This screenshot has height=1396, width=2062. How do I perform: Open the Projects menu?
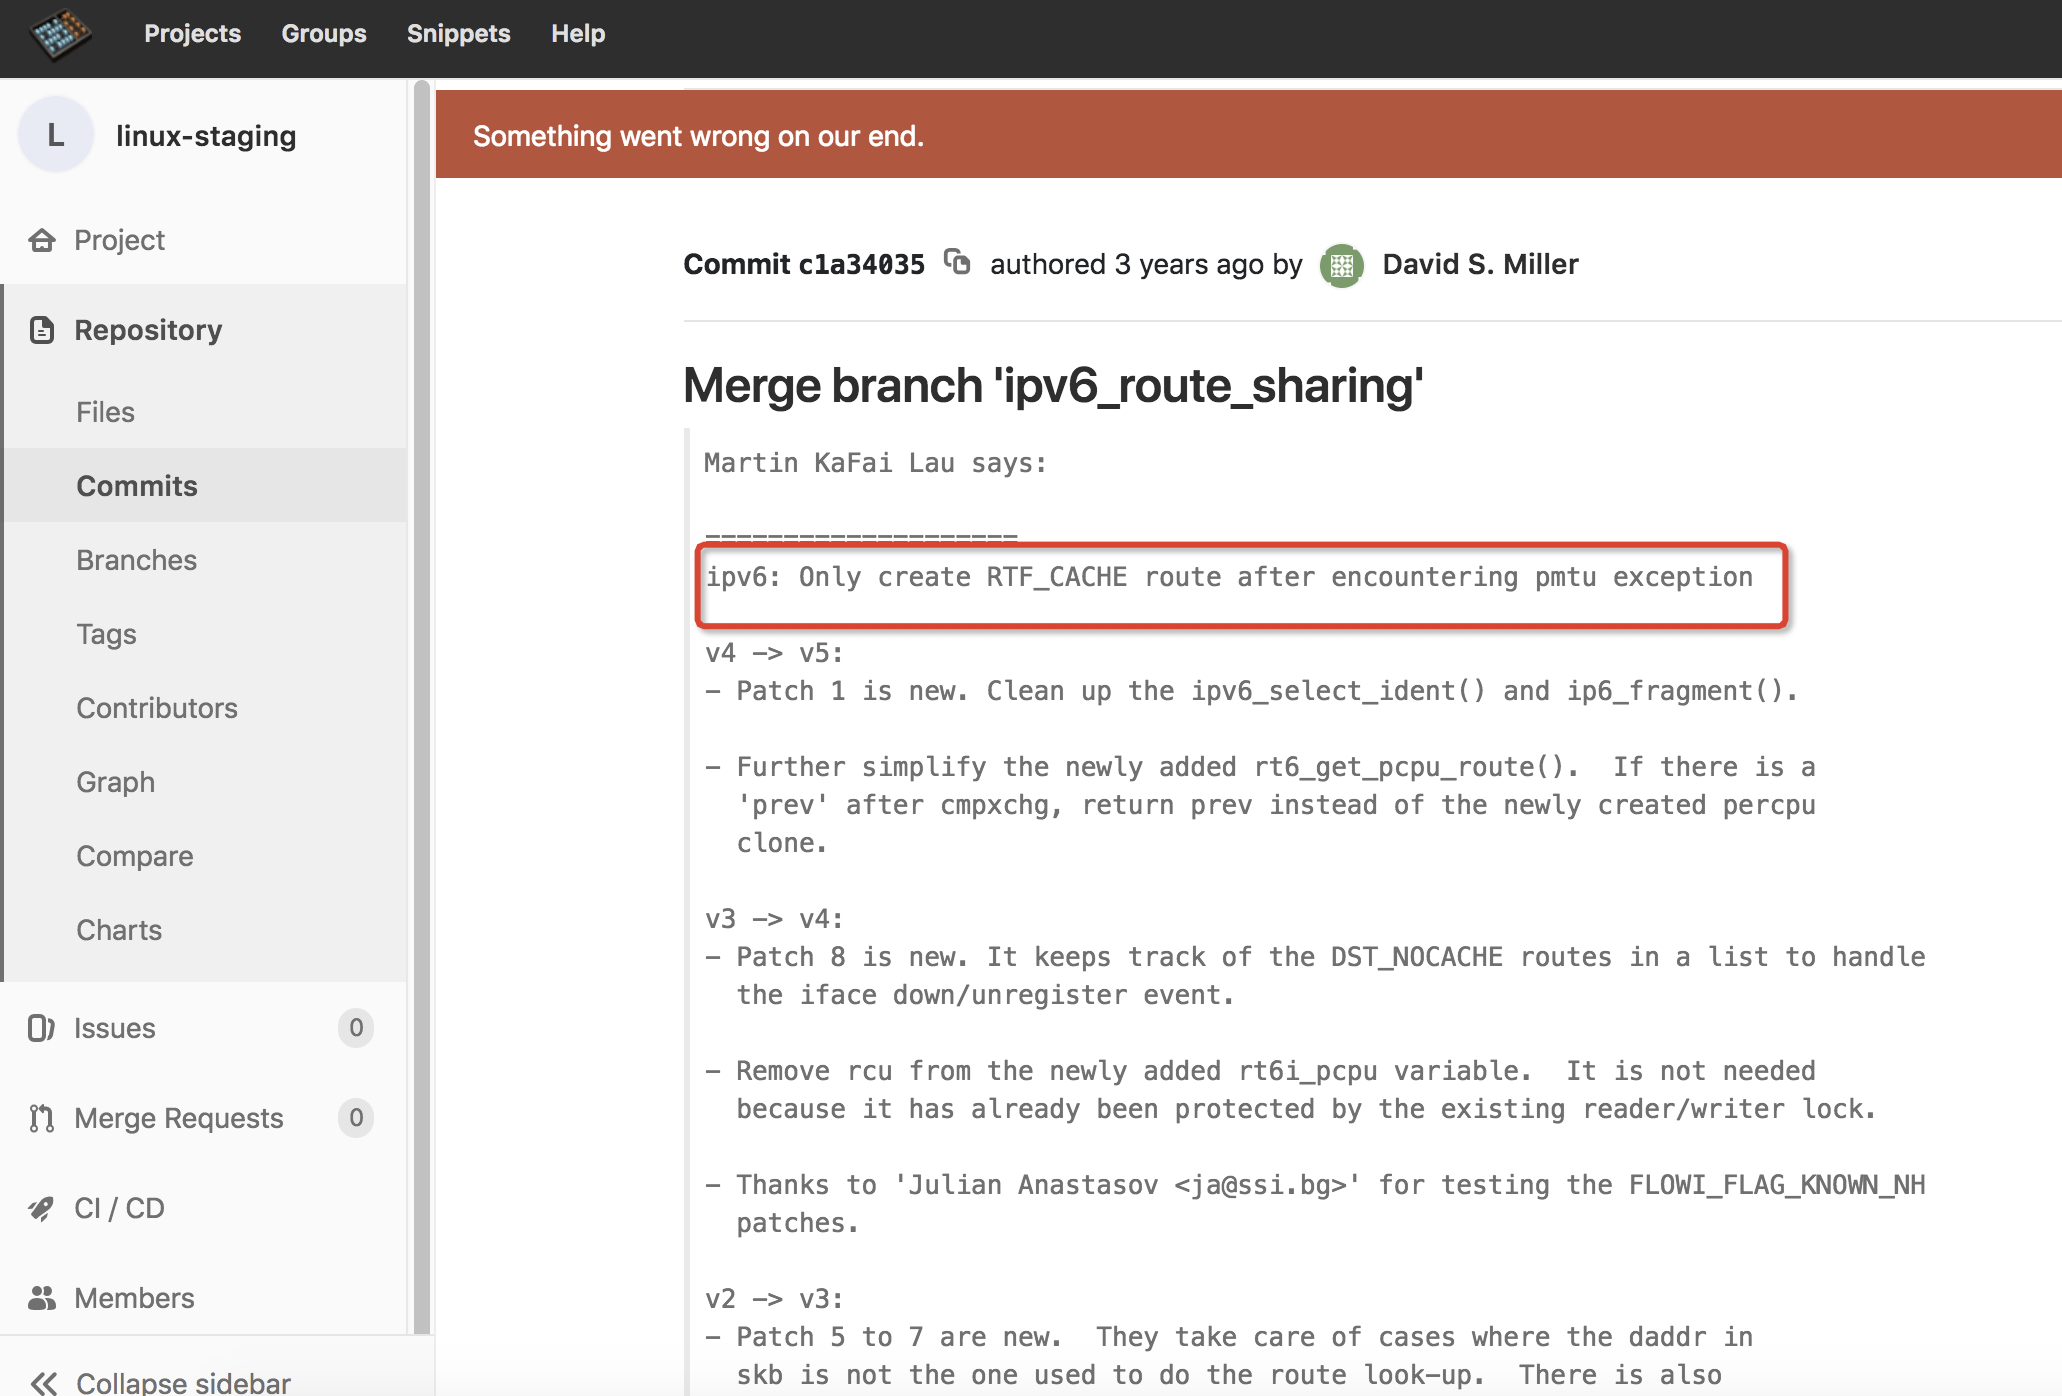[192, 34]
